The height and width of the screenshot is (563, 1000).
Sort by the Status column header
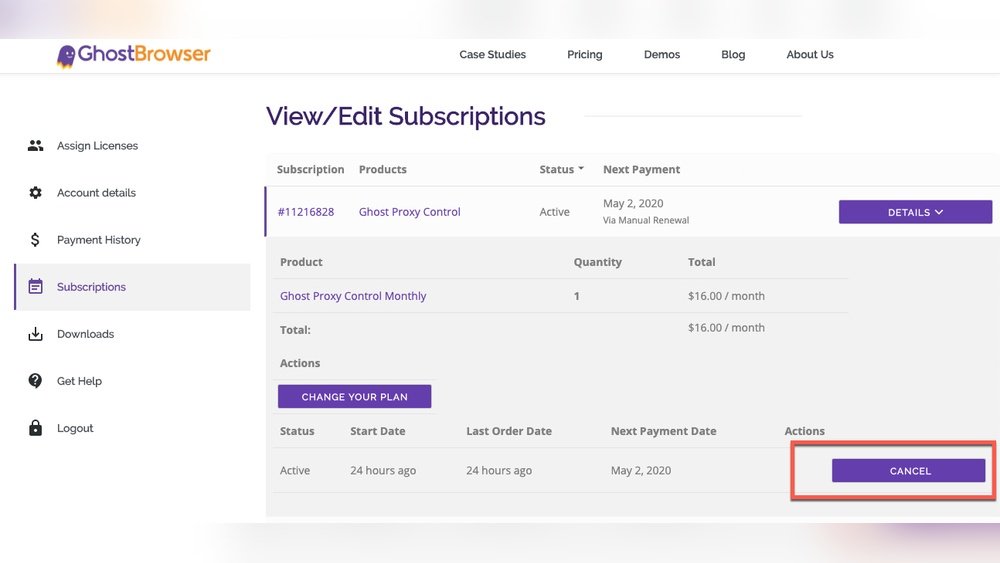561,170
